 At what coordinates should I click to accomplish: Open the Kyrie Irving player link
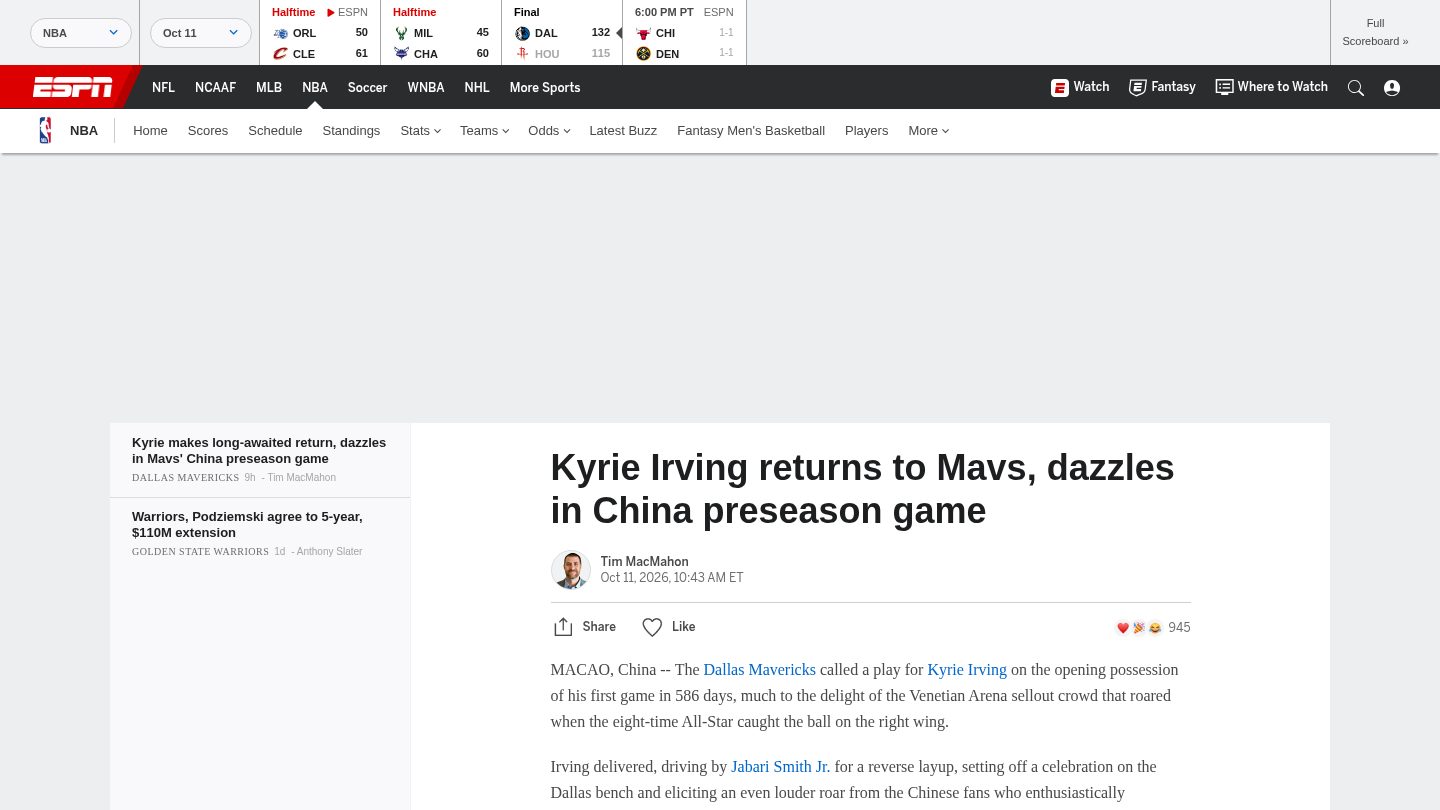click(967, 670)
